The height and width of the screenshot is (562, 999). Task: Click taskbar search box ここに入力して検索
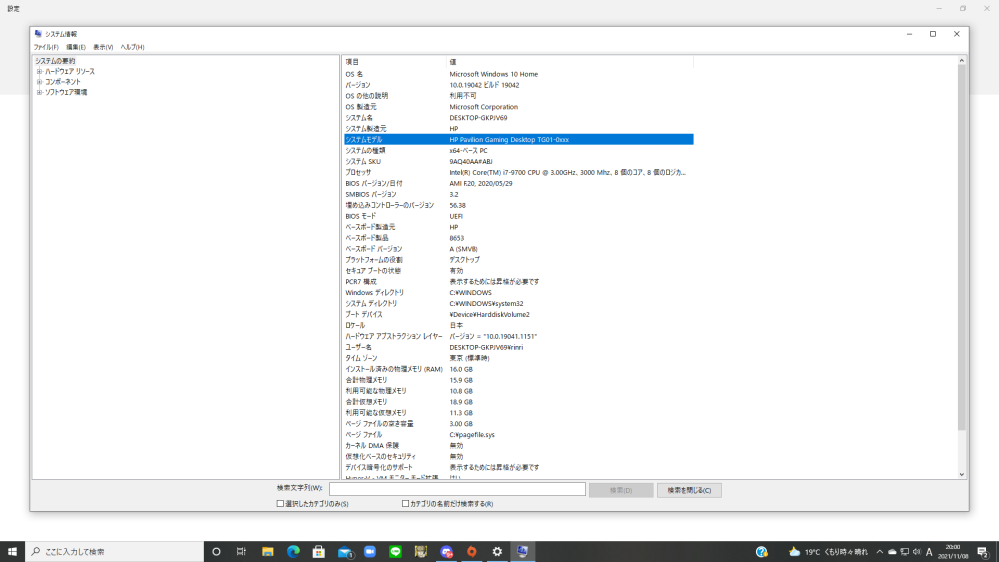point(115,552)
